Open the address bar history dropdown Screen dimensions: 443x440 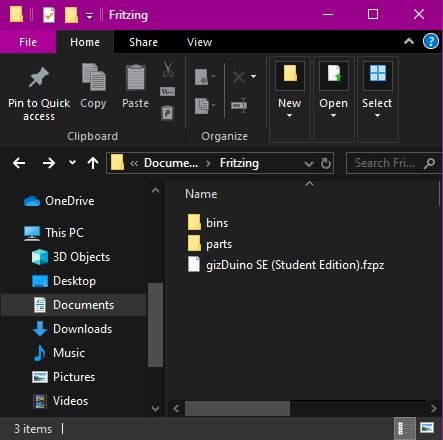tap(309, 163)
